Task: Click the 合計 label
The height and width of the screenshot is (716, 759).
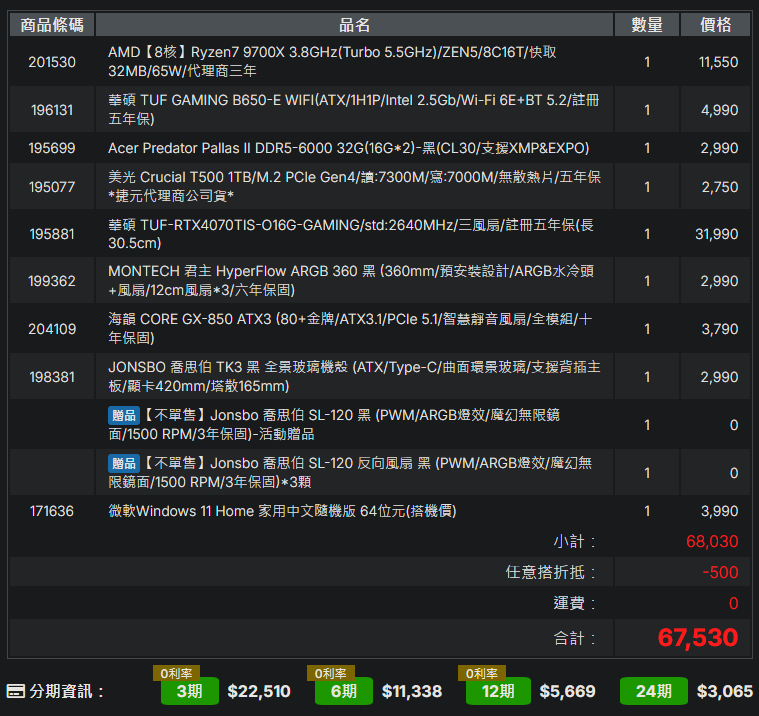Action: point(574,639)
